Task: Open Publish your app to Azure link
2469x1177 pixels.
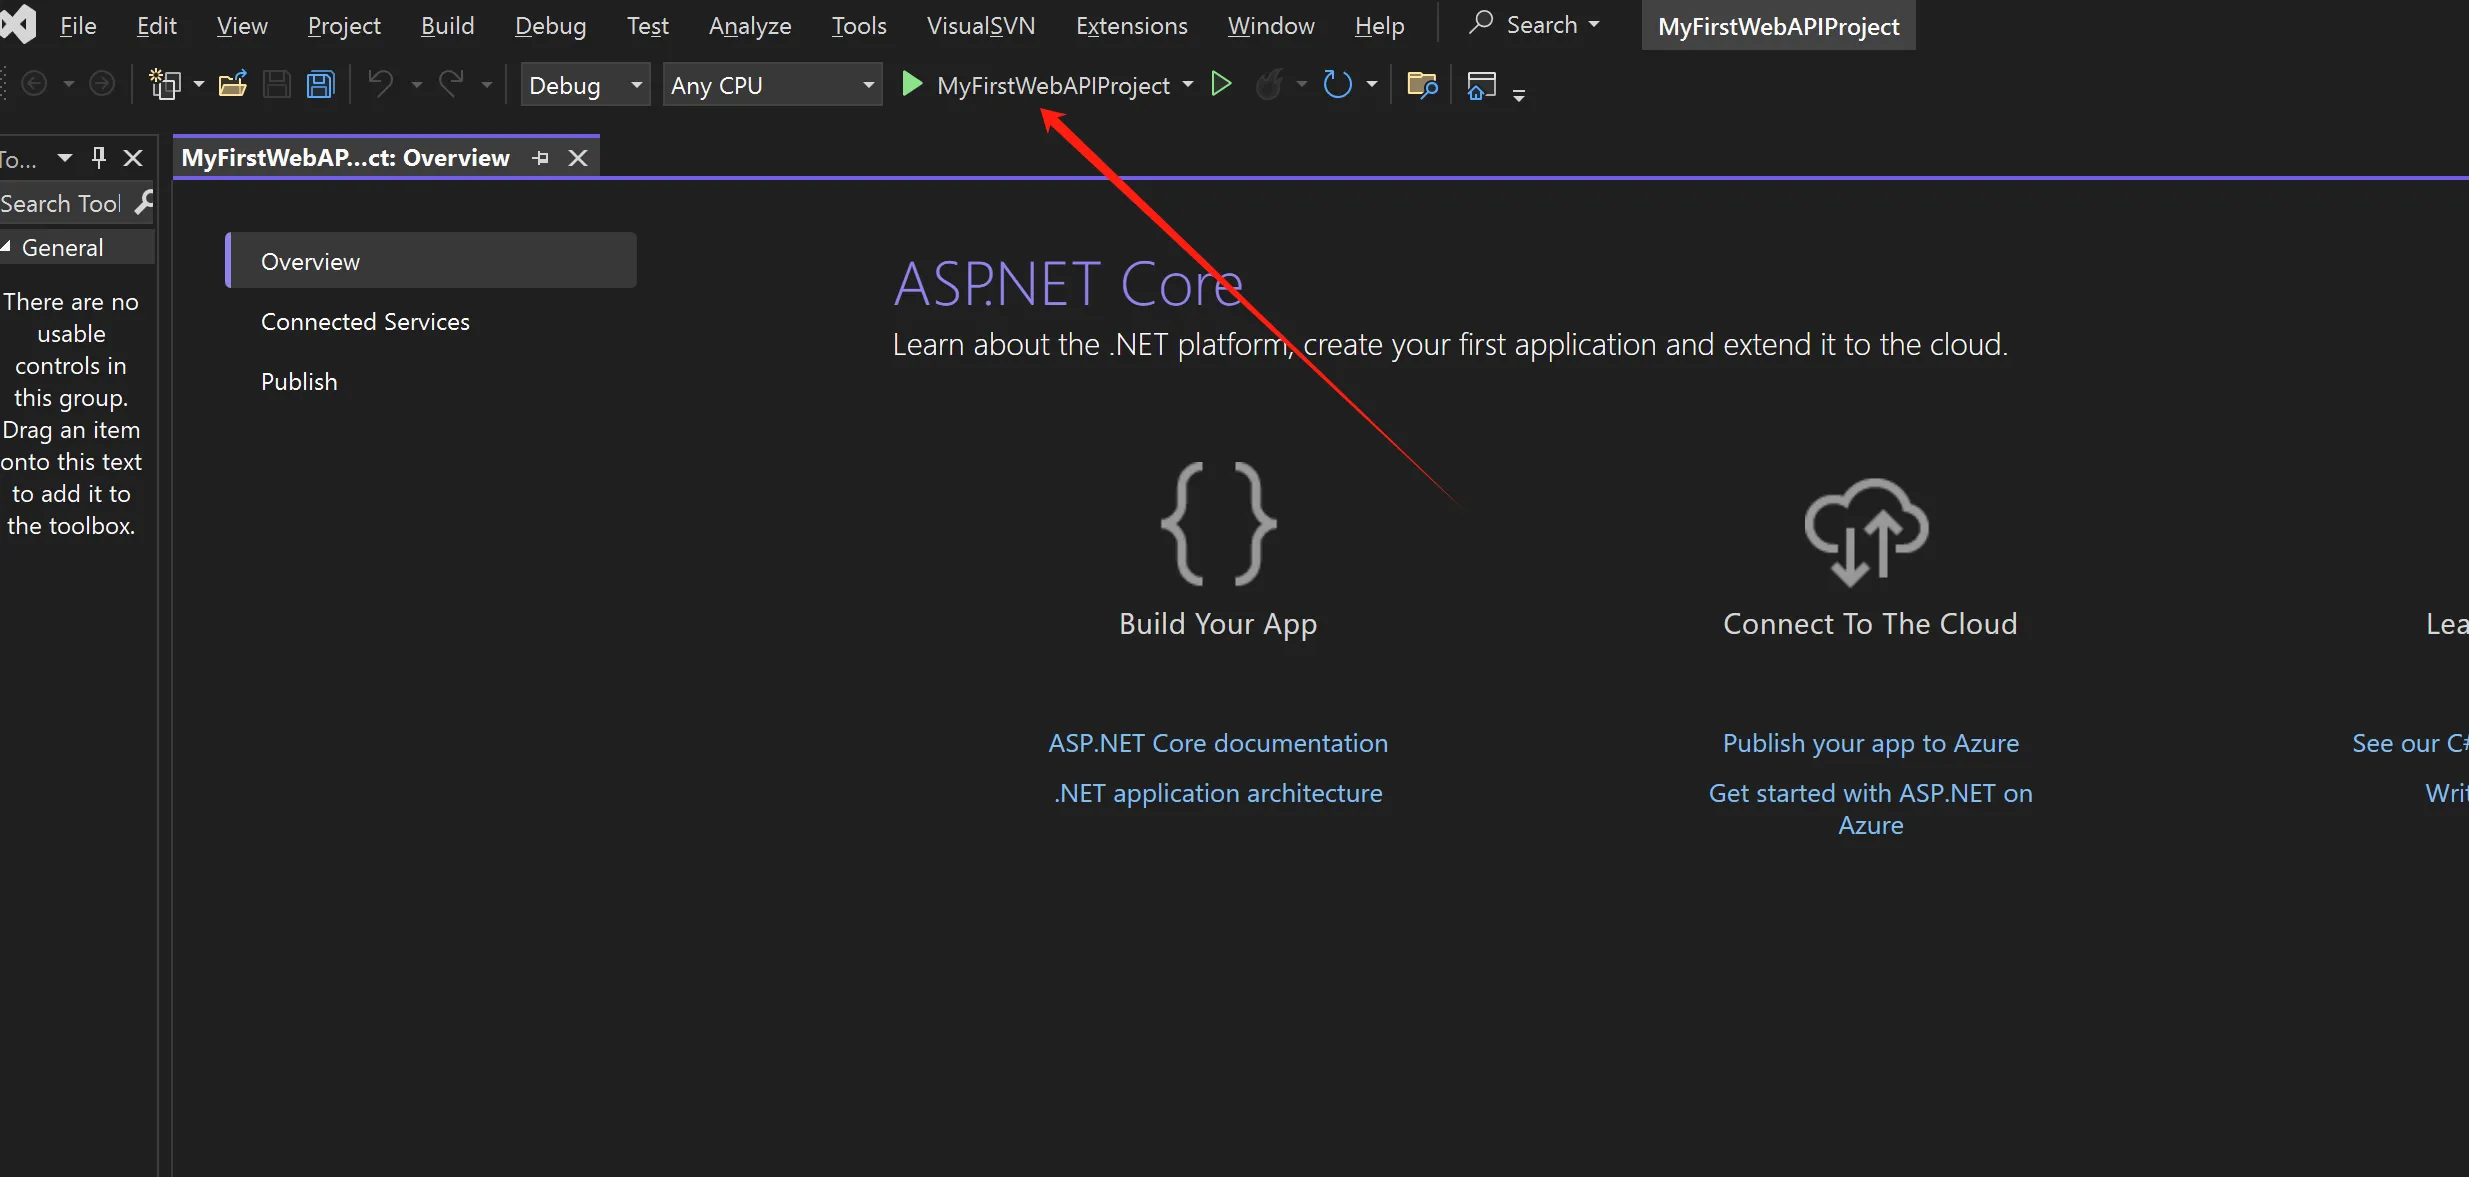Action: click(1870, 743)
